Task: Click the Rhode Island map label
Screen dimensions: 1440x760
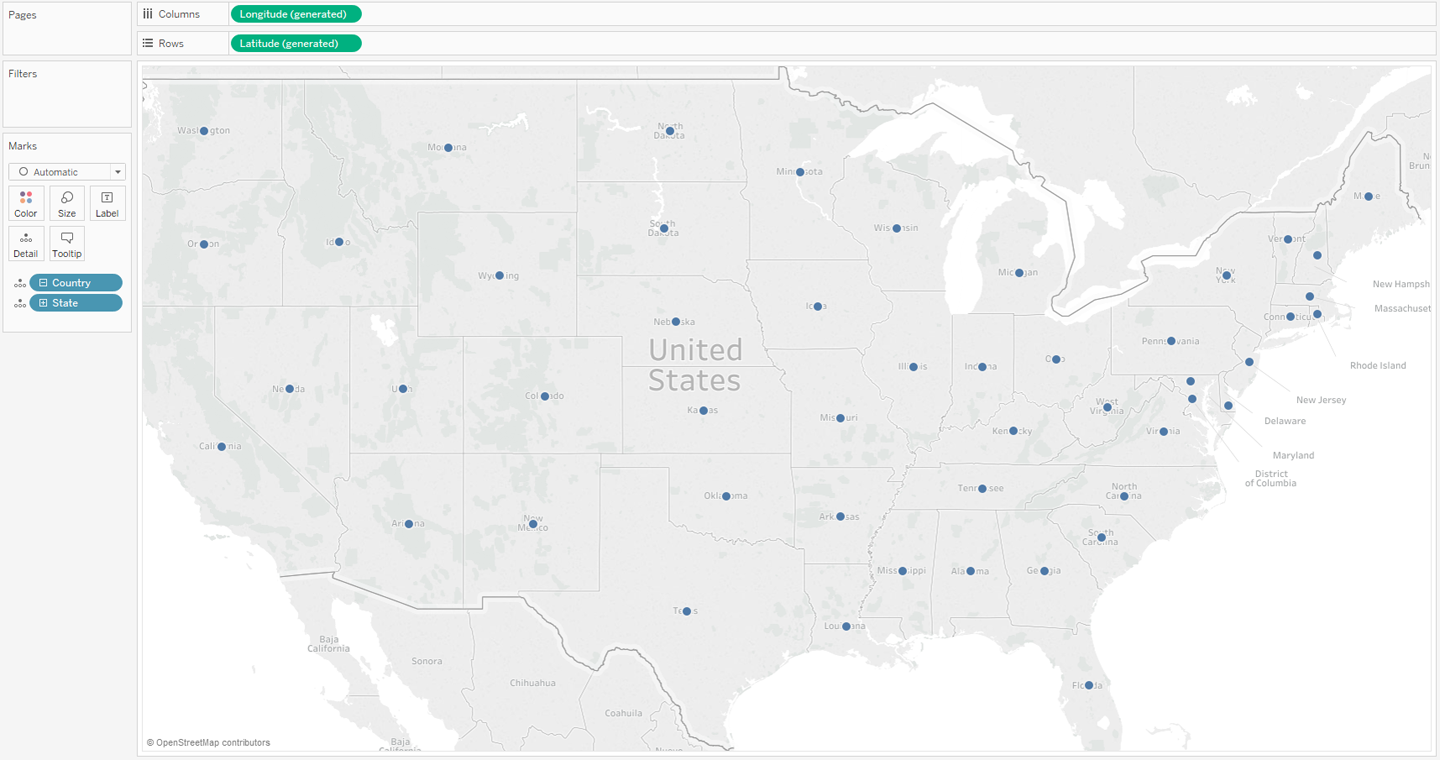Action: 1378,366
